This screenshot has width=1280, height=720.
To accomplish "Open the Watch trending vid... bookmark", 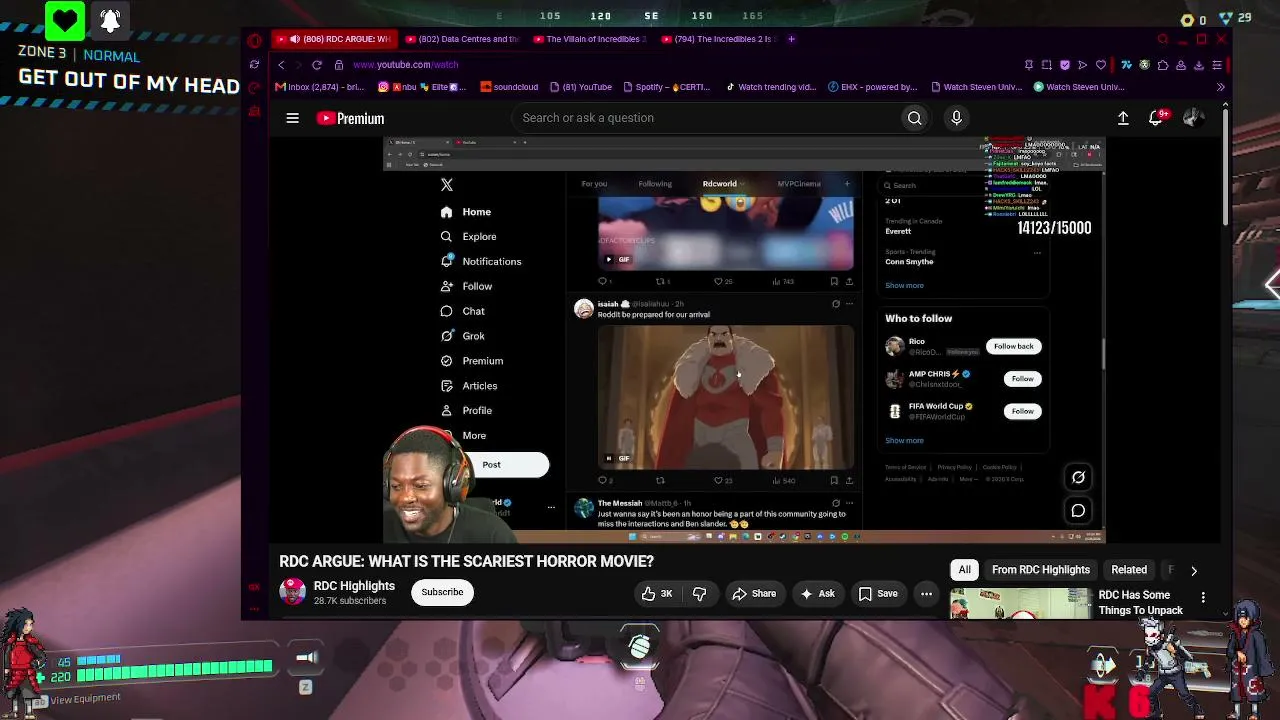I will tap(770, 87).
